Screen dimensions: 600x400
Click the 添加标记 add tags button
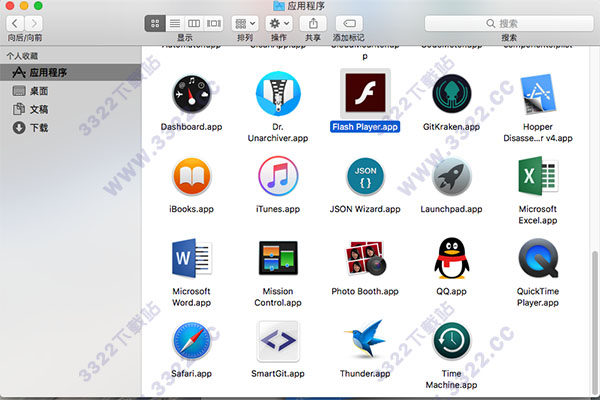(349, 24)
